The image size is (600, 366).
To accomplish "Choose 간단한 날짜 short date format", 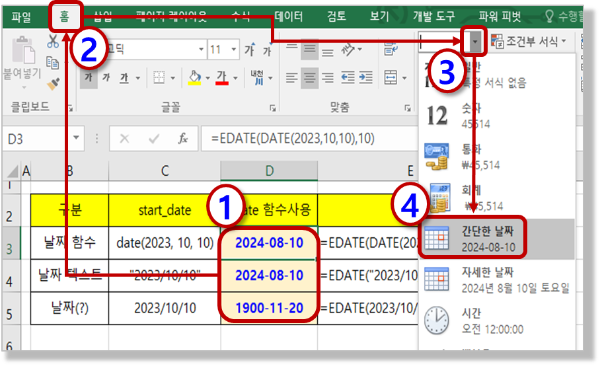I will pos(497,239).
